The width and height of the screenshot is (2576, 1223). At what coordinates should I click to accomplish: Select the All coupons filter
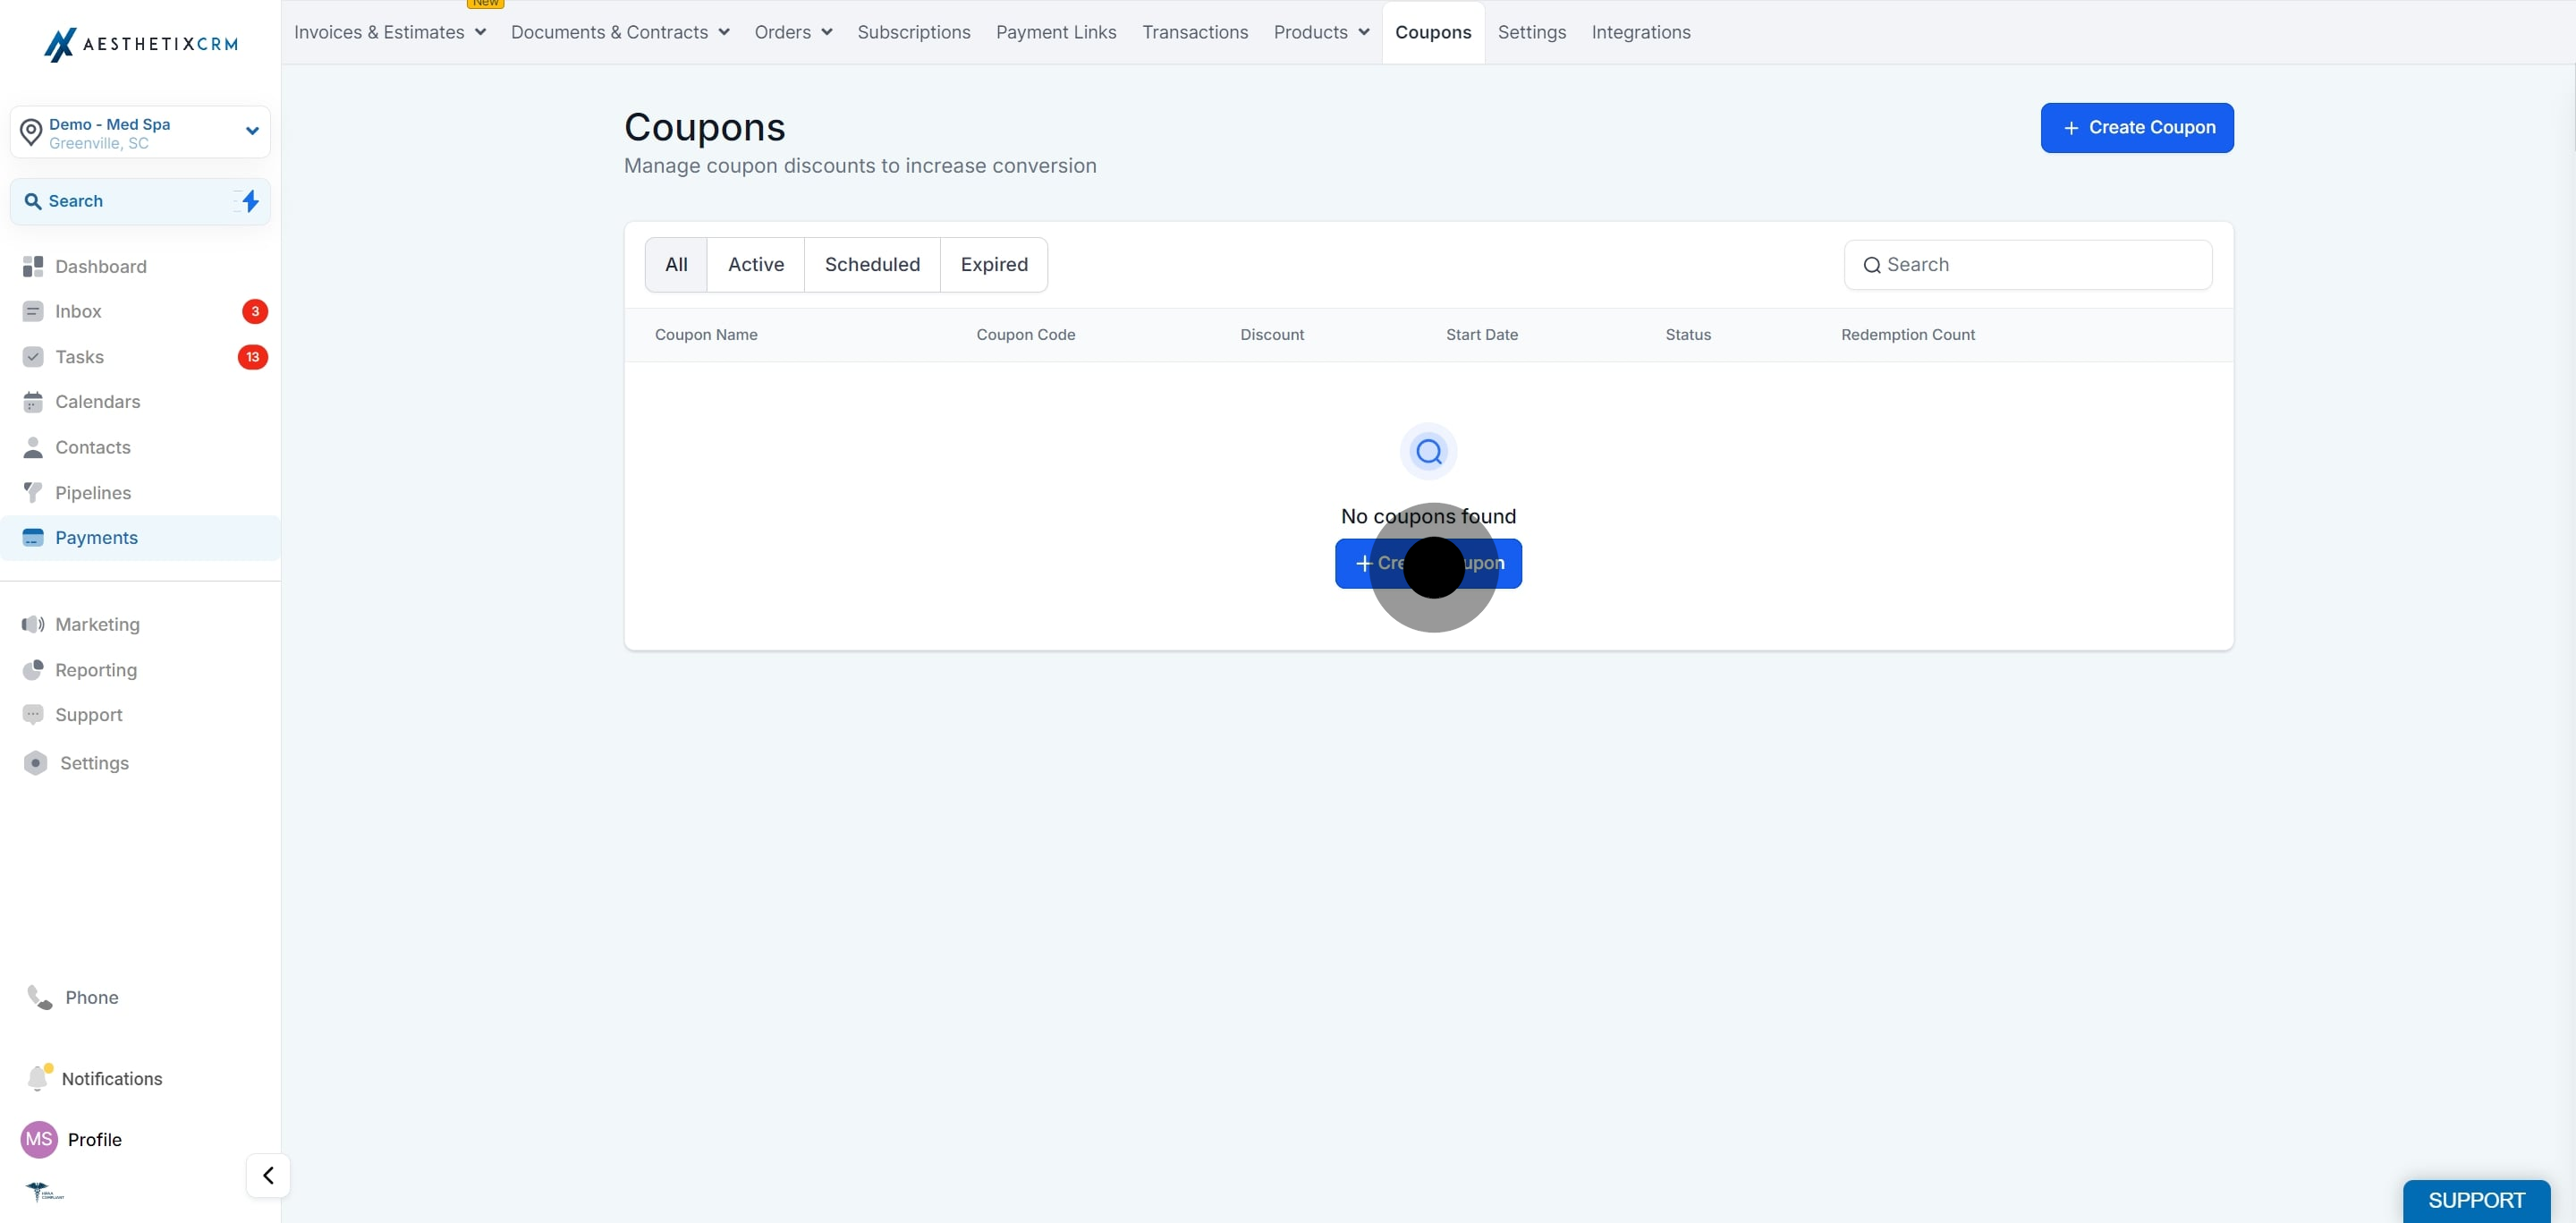676,265
